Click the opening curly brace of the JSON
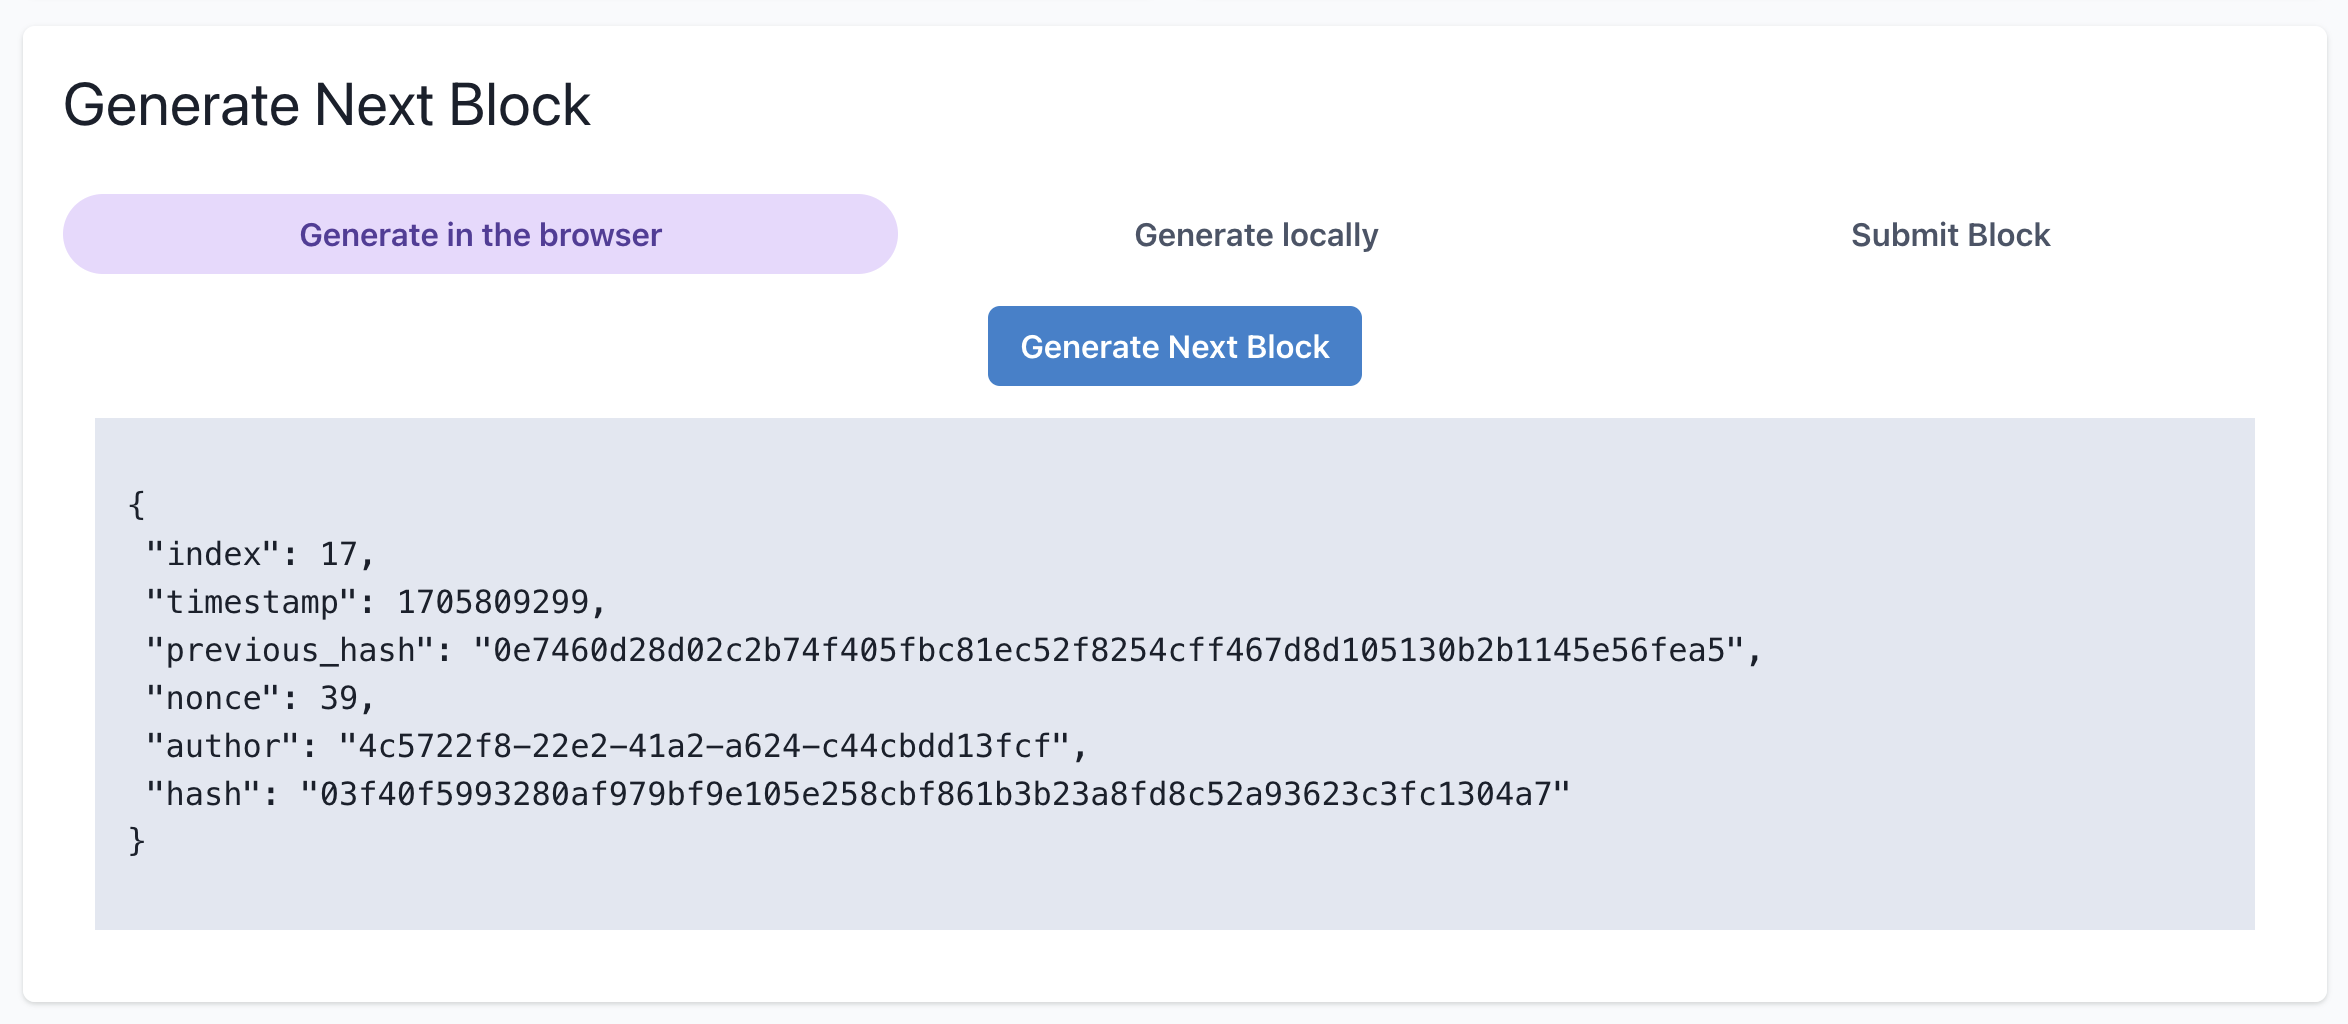Screen dimensions: 2348x1024 pos(137,505)
